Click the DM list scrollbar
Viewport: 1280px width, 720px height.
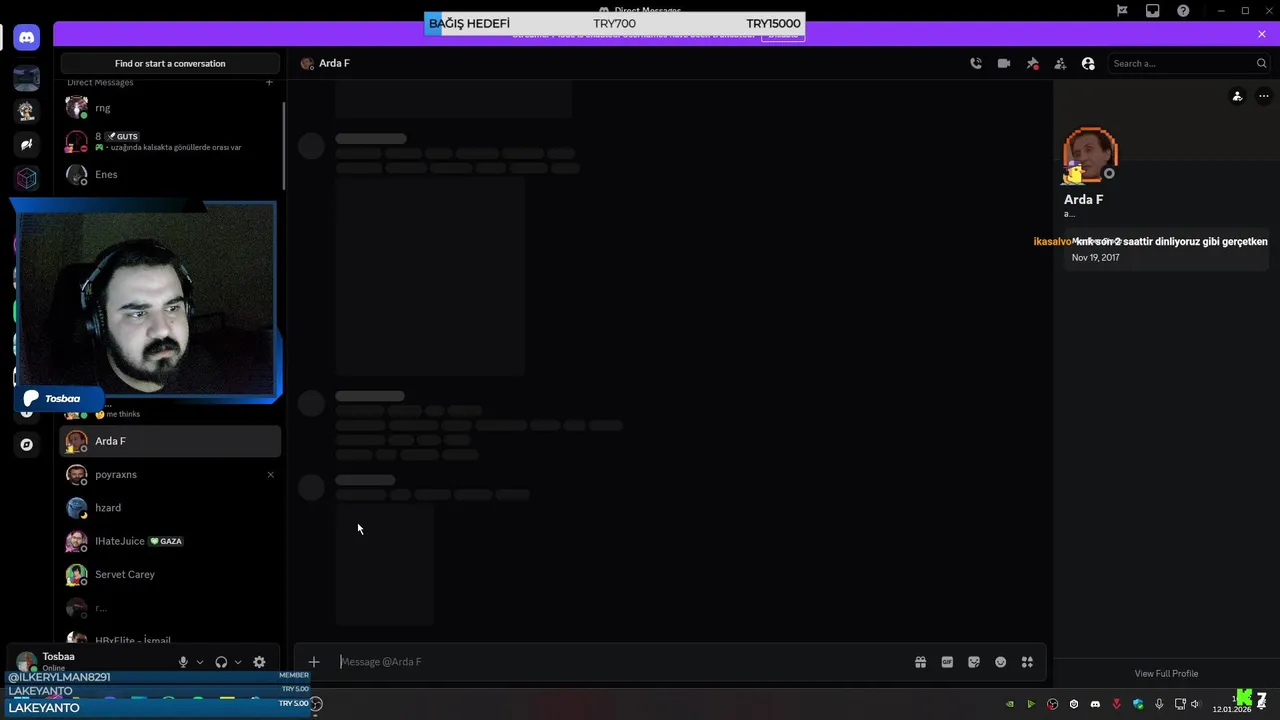tap(285, 147)
